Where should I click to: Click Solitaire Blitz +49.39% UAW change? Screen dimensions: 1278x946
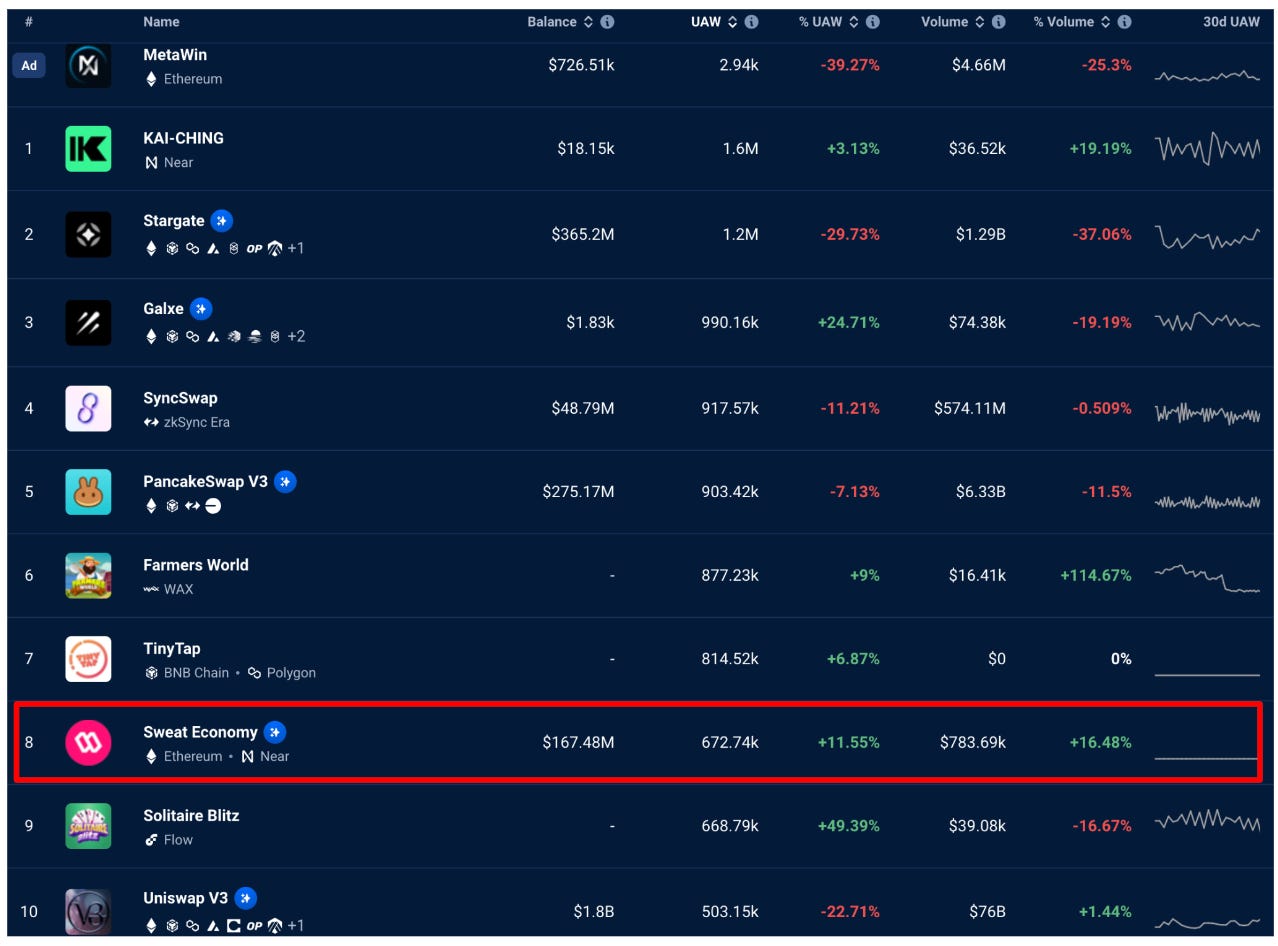pyautogui.click(x=849, y=825)
